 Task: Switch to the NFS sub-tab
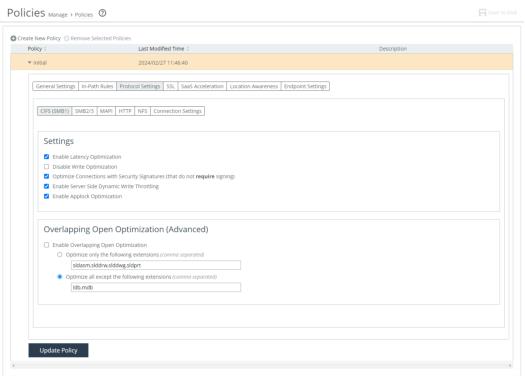point(142,111)
